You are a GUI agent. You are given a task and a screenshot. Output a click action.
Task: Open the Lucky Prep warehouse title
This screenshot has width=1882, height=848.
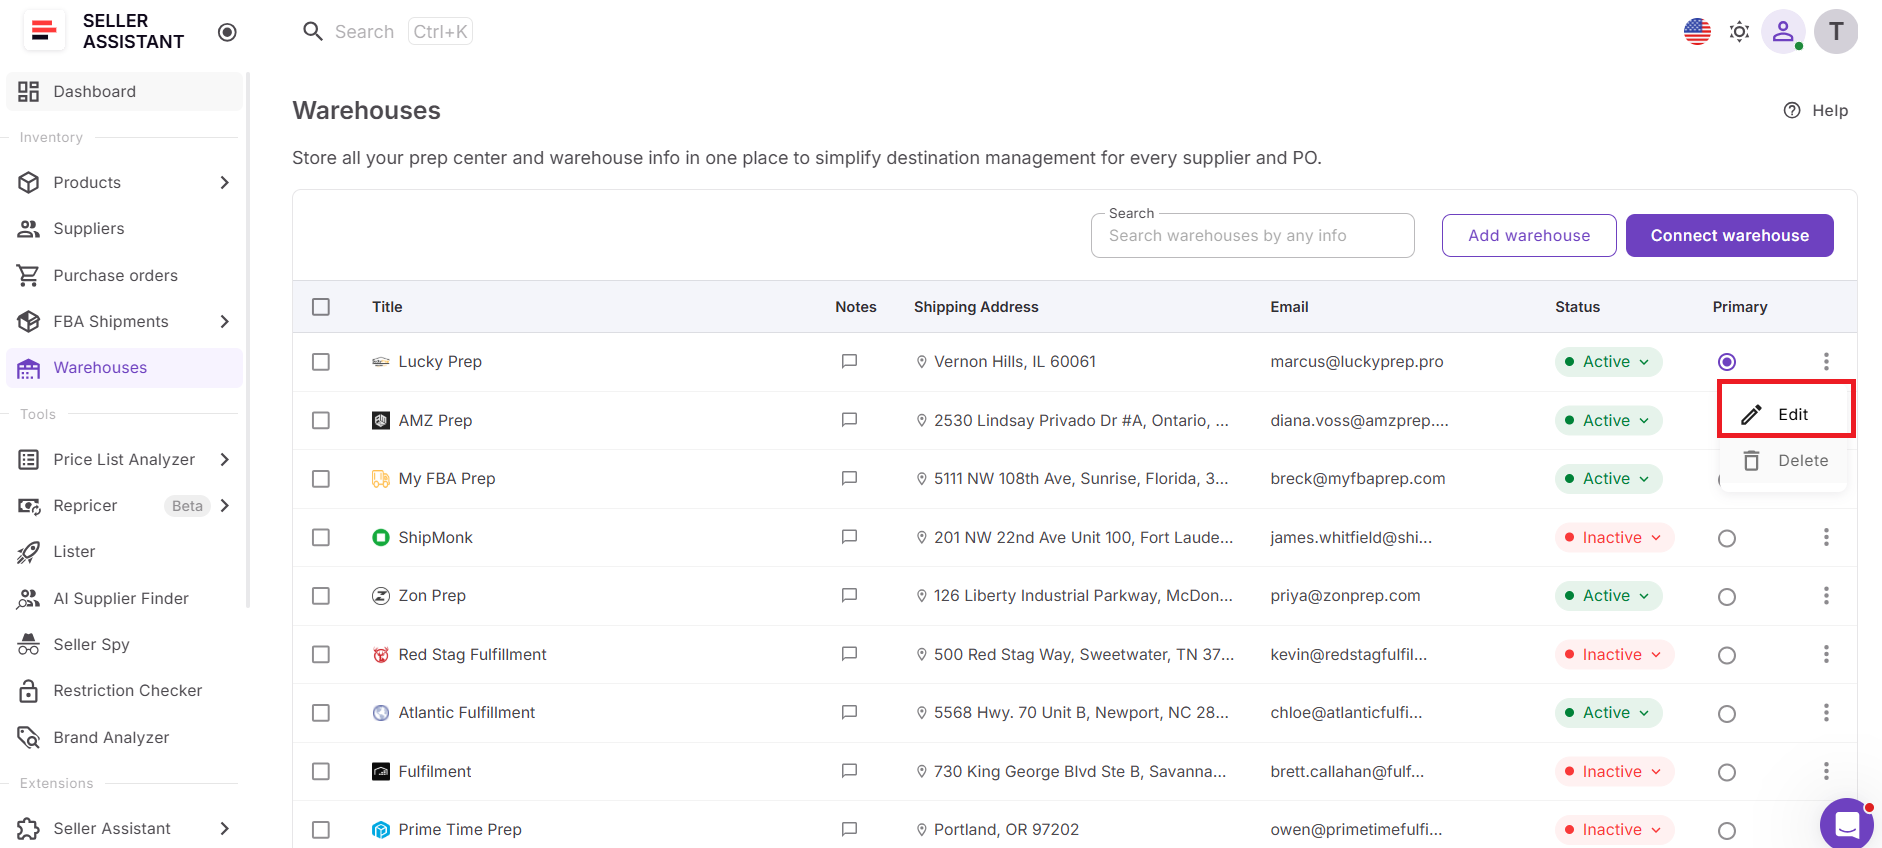[440, 362]
